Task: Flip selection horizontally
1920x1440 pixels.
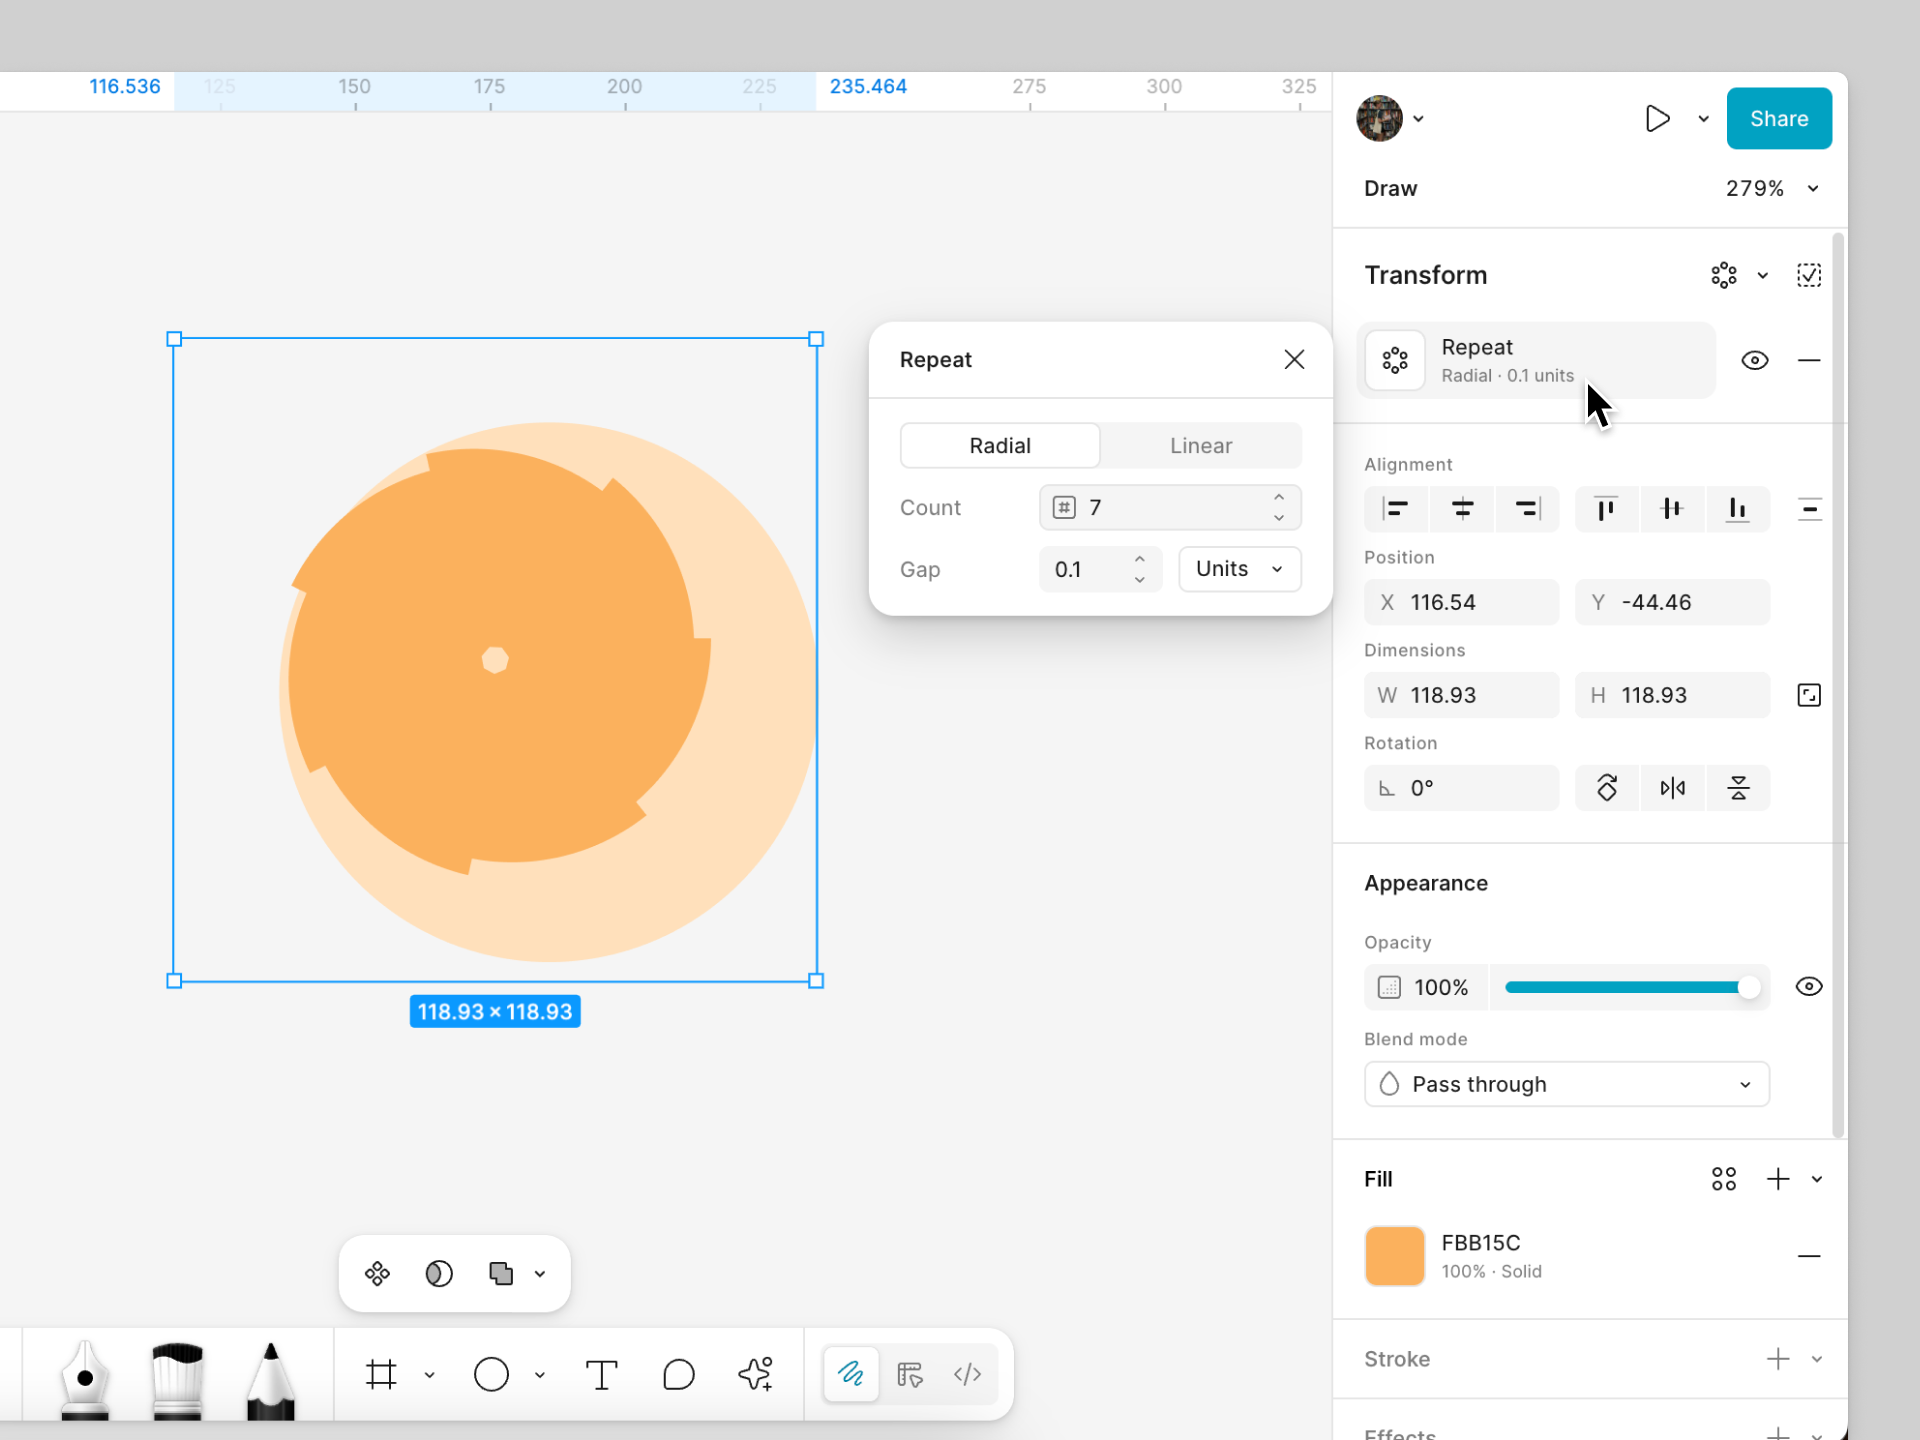Action: (1673, 788)
